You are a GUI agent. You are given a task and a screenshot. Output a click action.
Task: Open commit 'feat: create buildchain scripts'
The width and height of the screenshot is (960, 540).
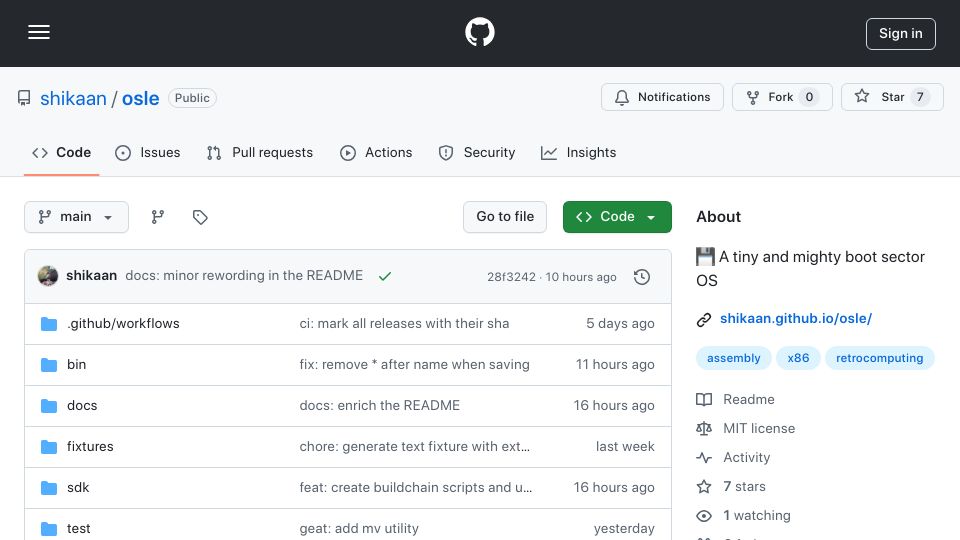coord(416,487)
